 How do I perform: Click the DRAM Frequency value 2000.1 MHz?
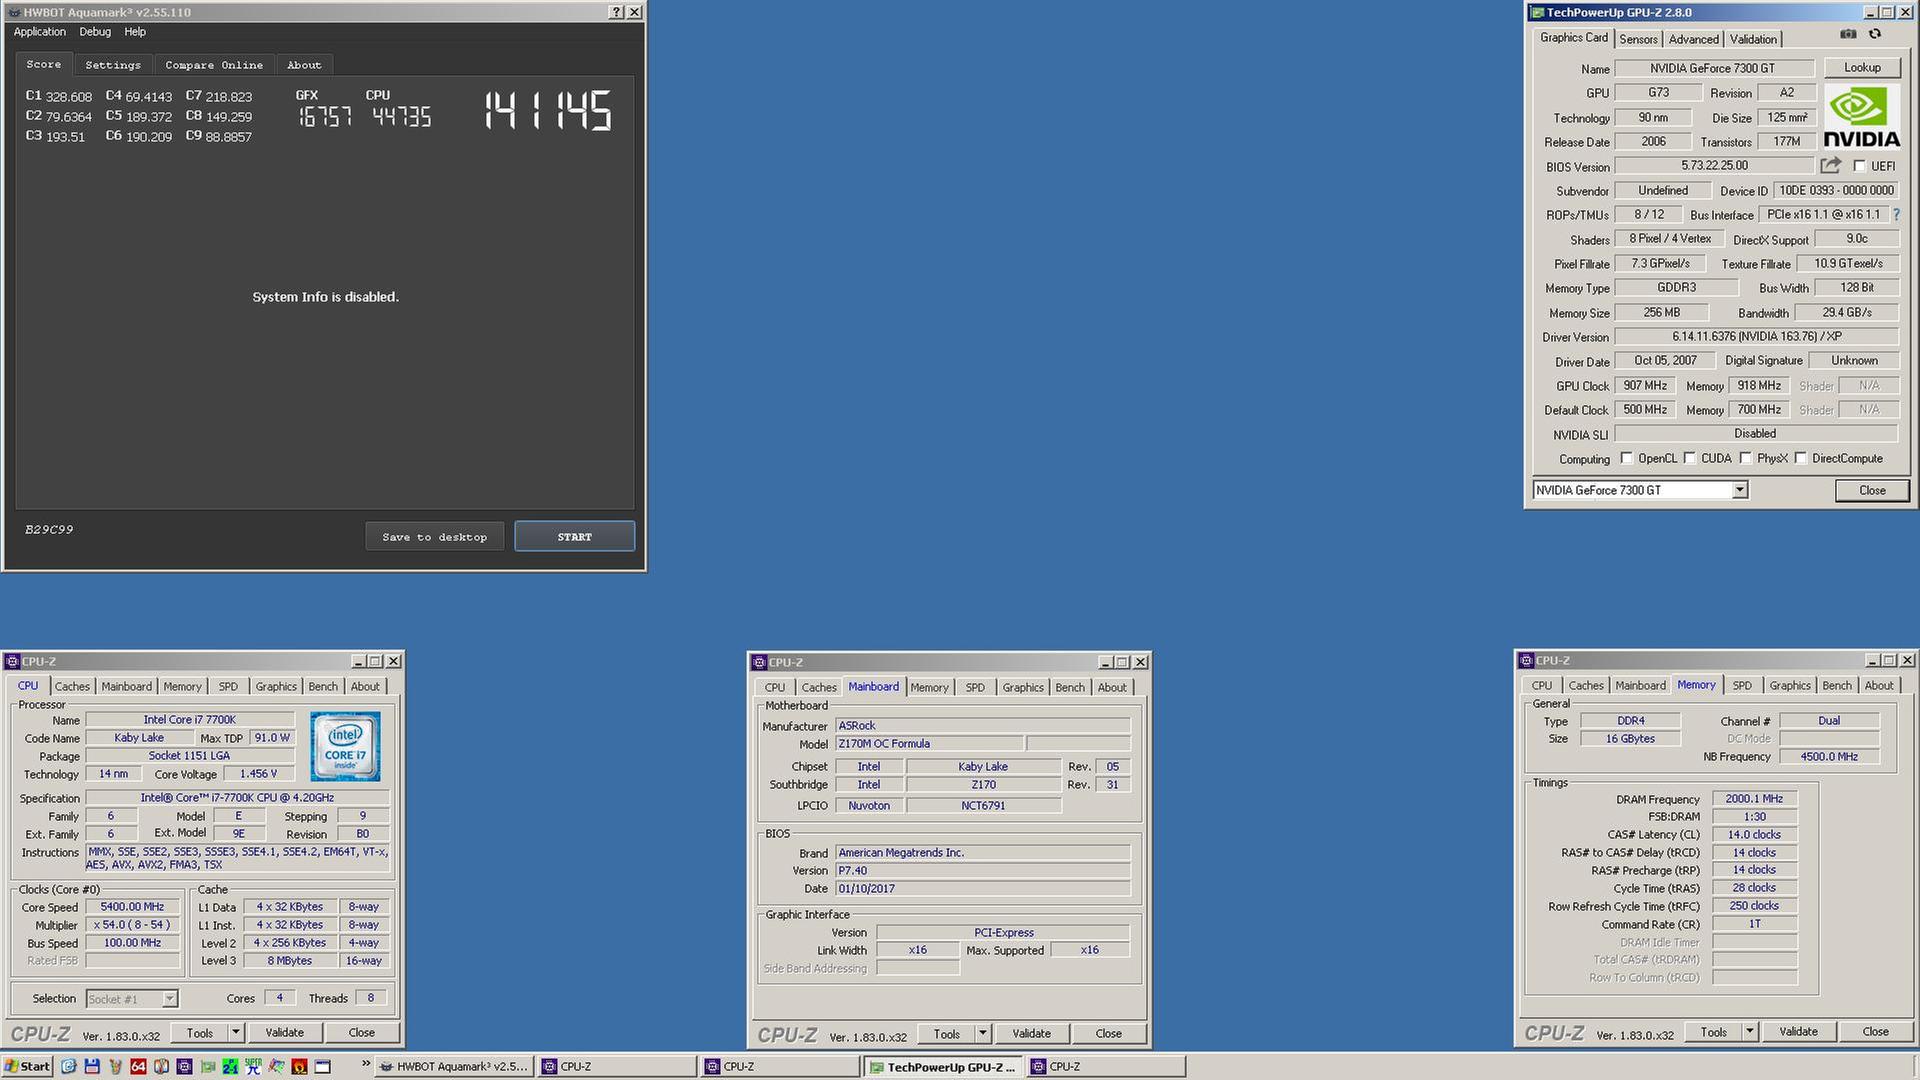pos(1754,799)
